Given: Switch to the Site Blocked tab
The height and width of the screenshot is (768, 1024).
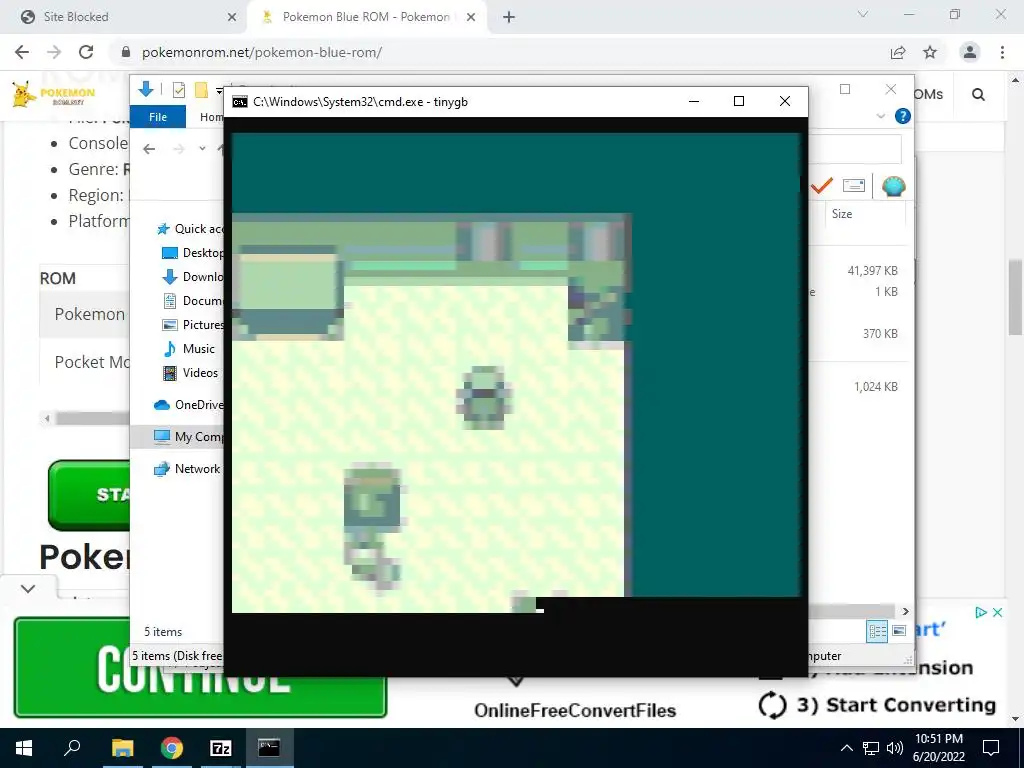Looking at the screenshot, I should [122, 17].
